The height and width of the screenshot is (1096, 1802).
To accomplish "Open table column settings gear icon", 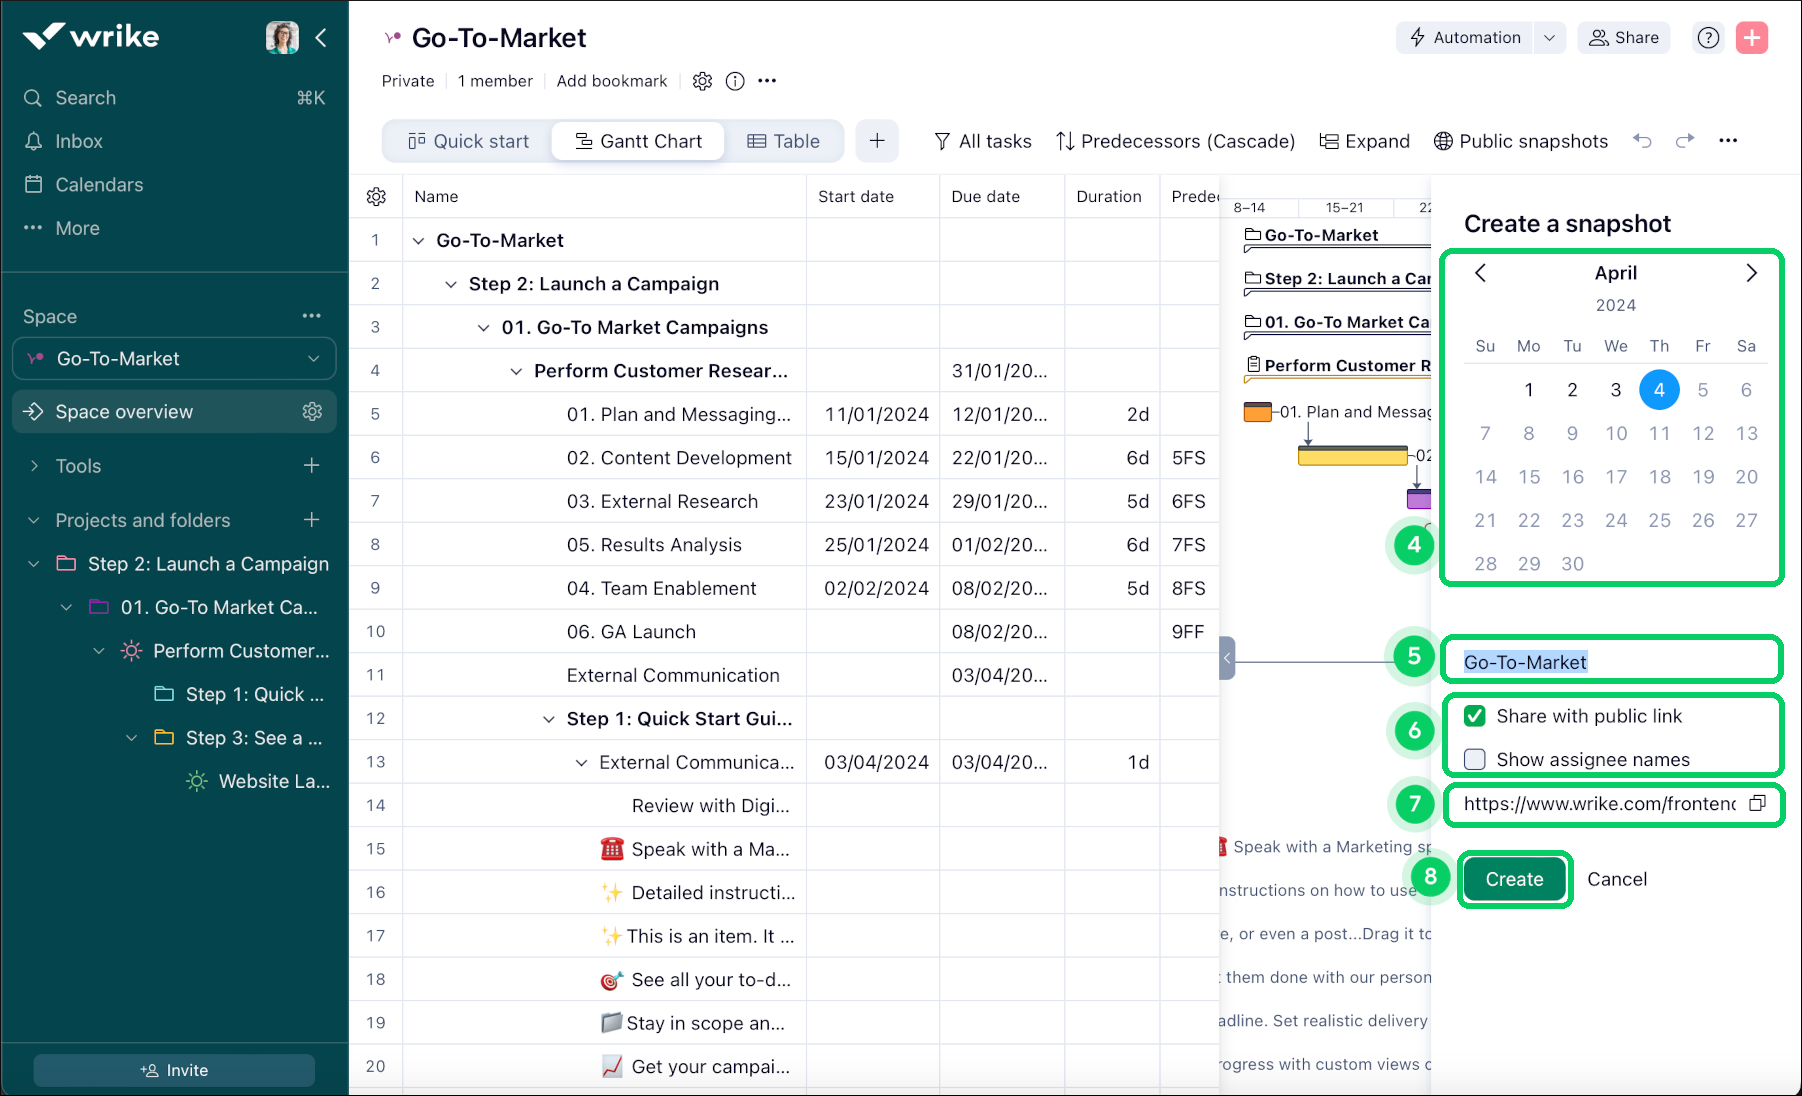I will pyautogui.click(x=376, y=197).
